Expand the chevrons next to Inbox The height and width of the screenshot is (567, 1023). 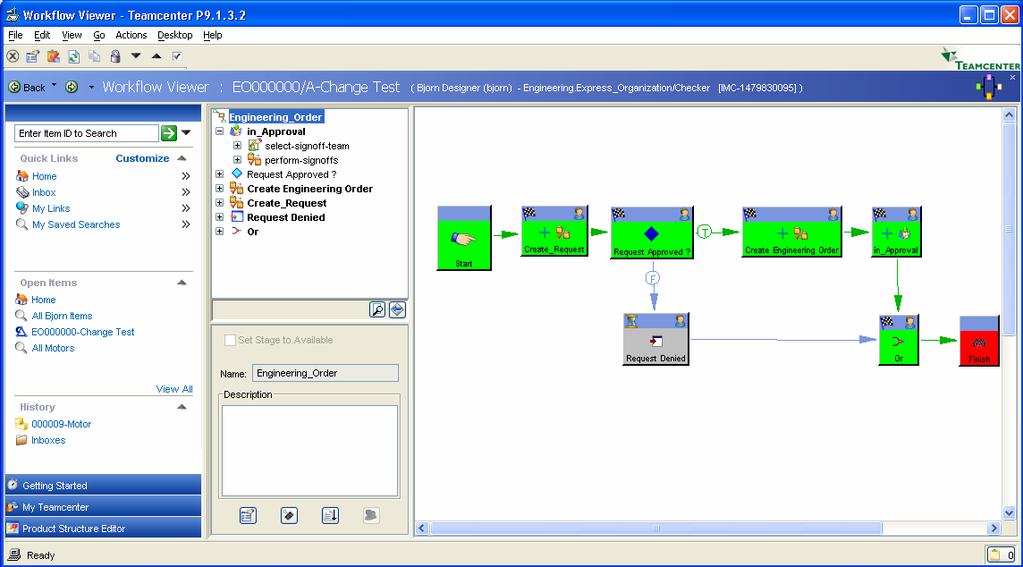point(186,192)
